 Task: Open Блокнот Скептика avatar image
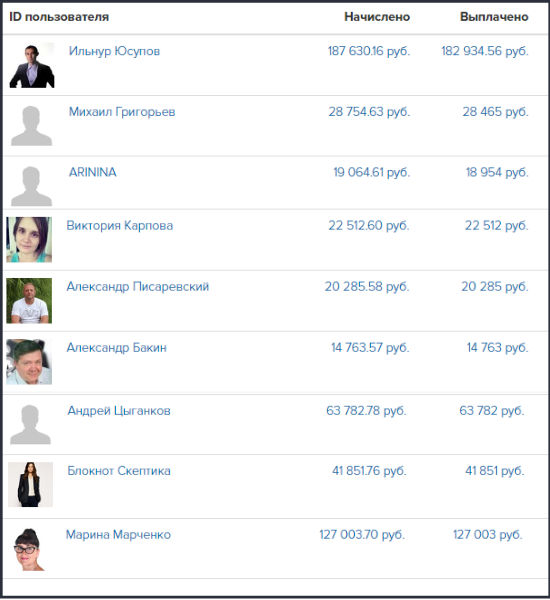tap(31, 485)
